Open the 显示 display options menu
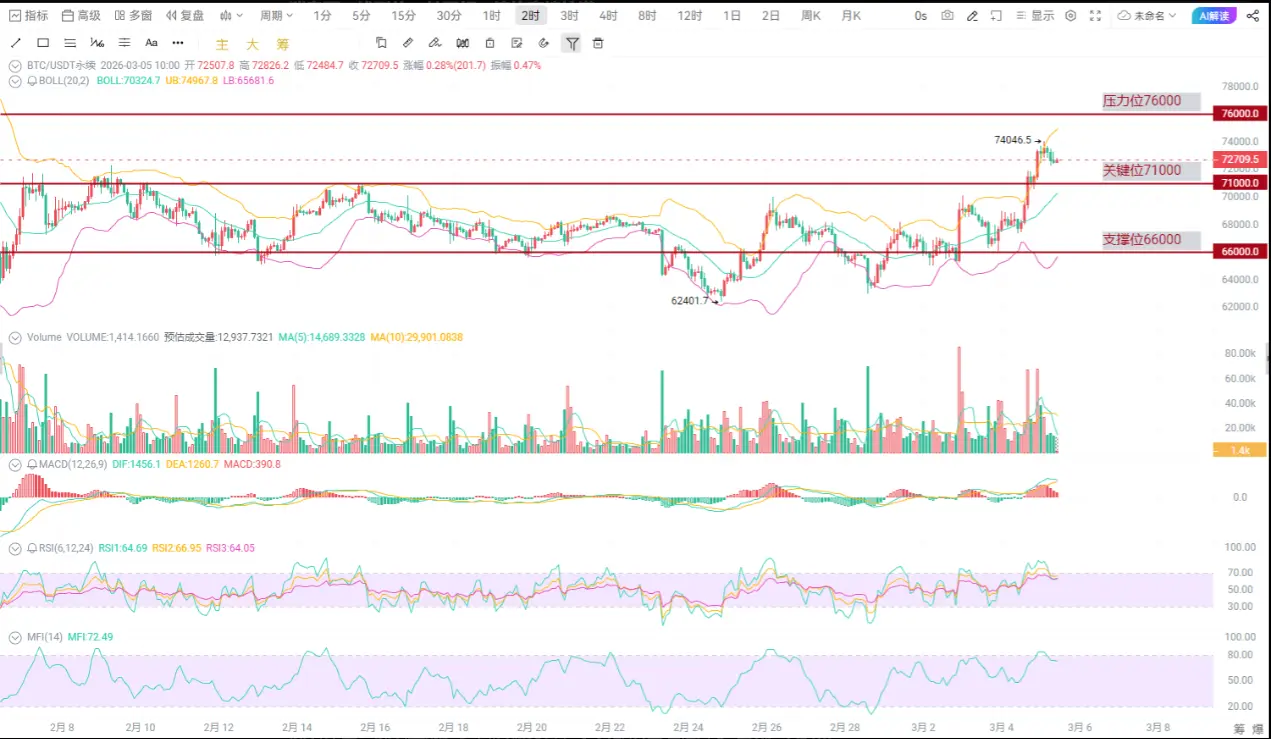 click(x=1035, y=16)
